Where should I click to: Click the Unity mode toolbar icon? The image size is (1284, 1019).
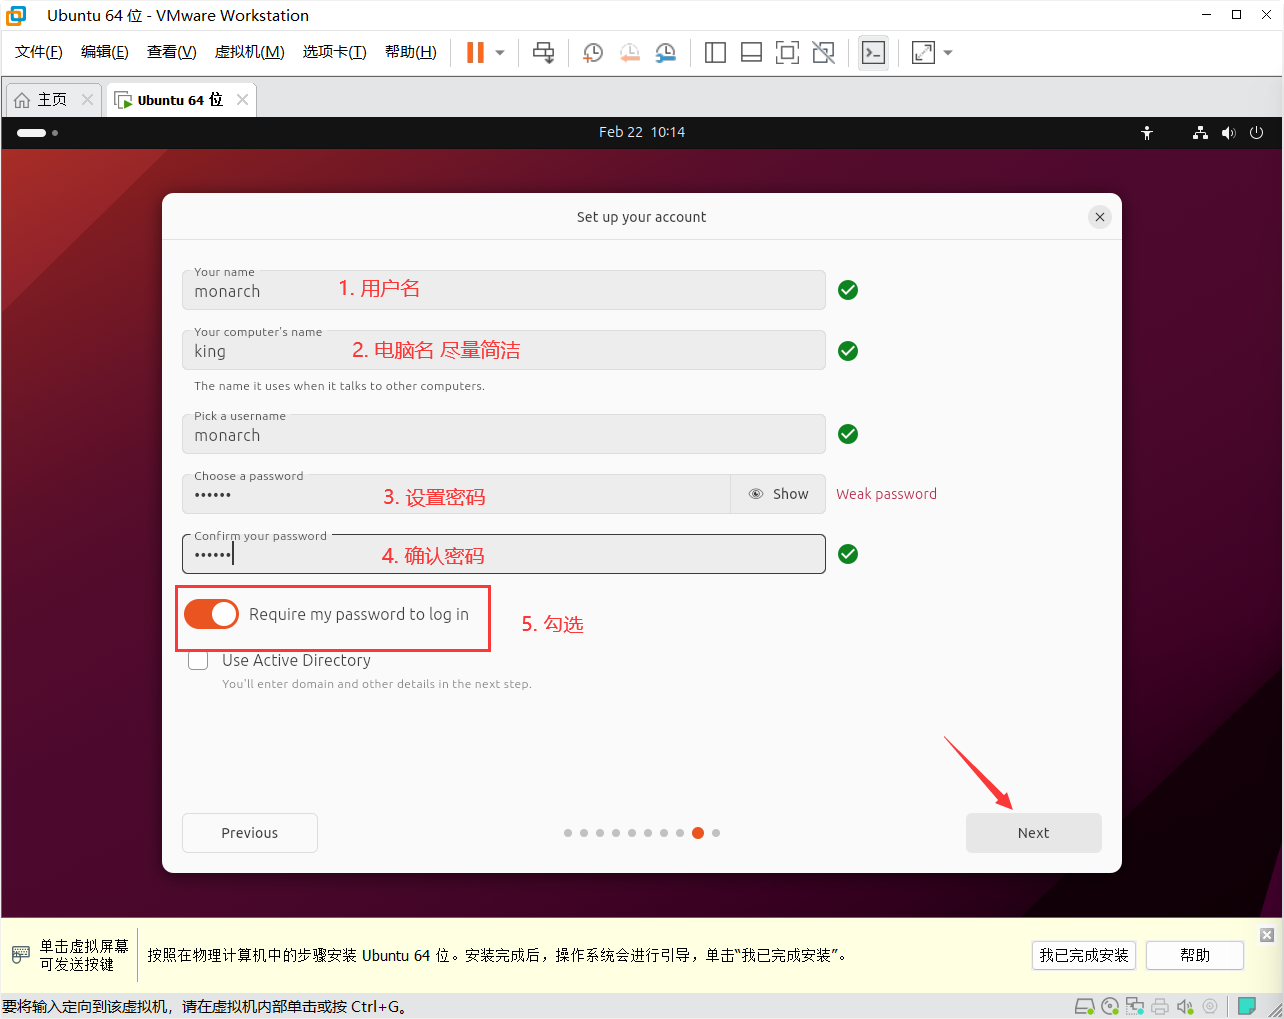tap(823, 53)
